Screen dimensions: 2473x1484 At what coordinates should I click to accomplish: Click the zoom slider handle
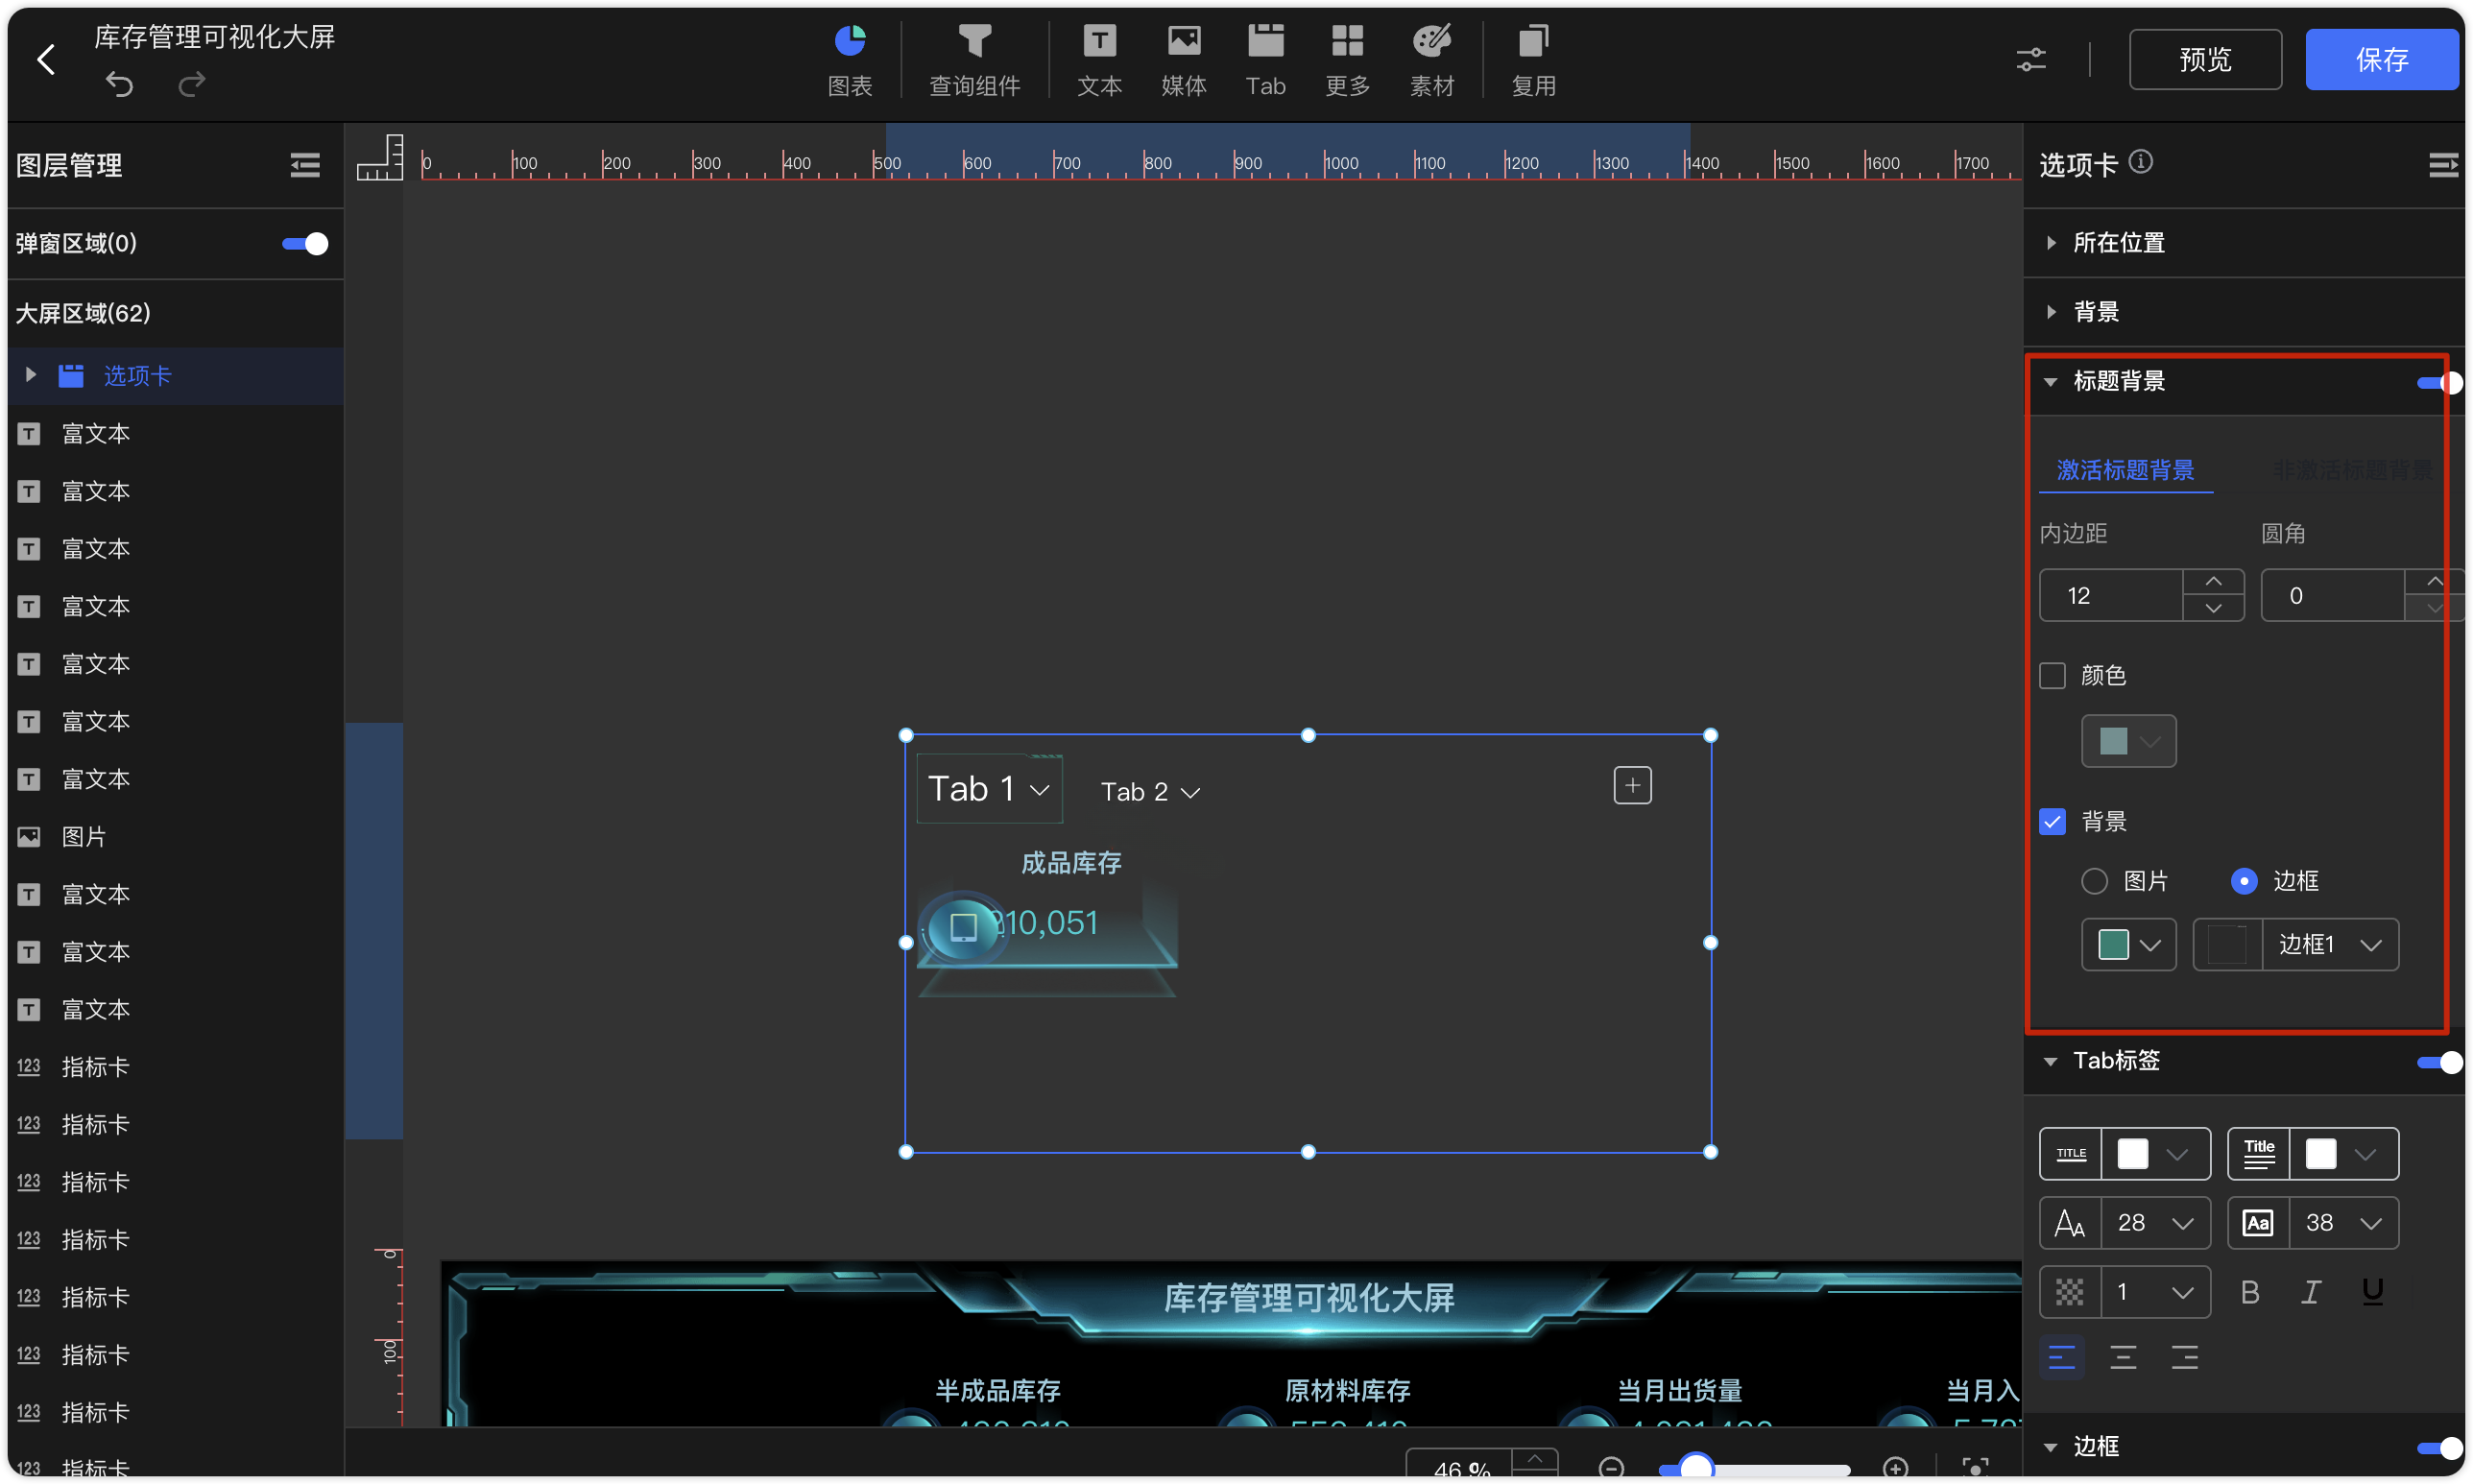[1696, 1468]
